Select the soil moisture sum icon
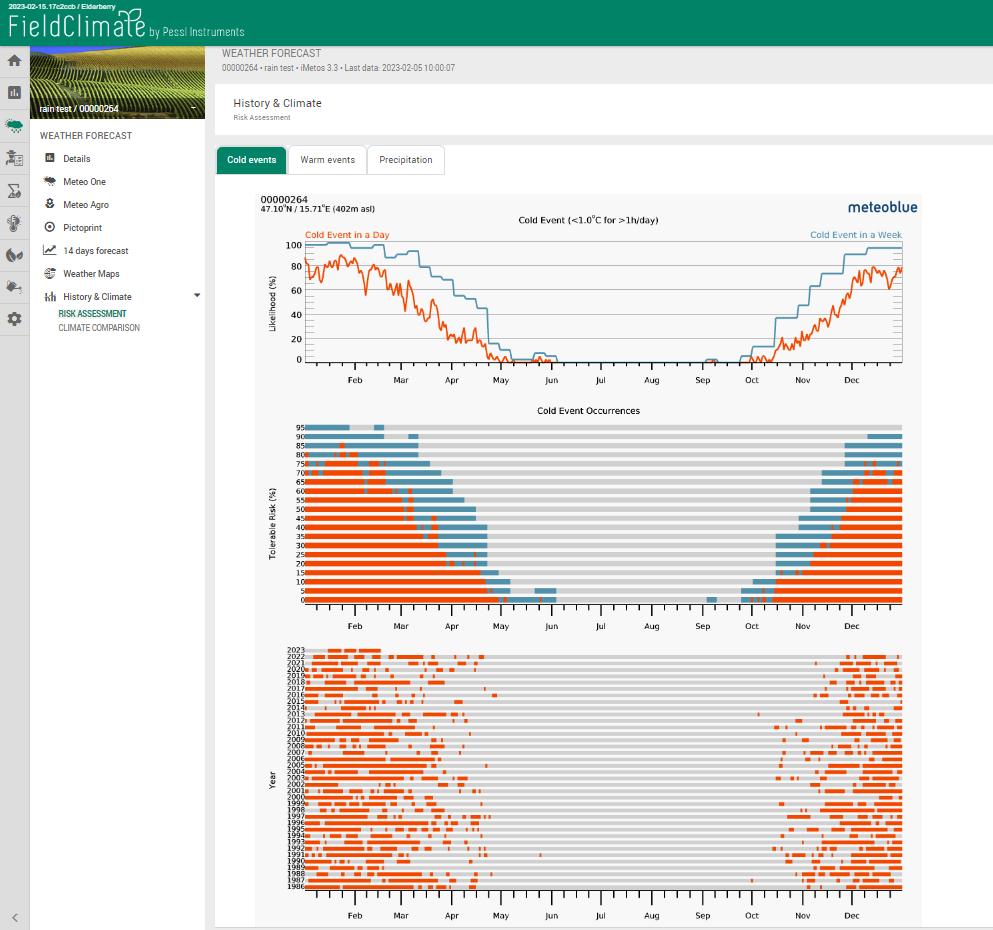Viewport: 993px width, 930px height. pos(14,190)
